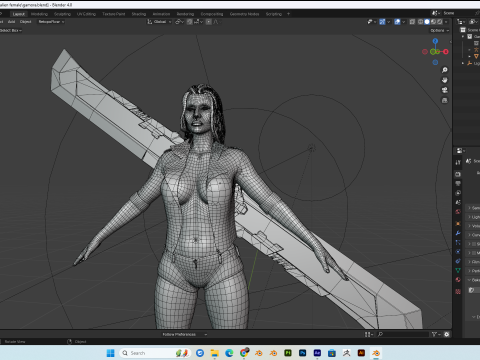Click the taskbar Search box
480x360 pixels.
[x=155, y=353]
